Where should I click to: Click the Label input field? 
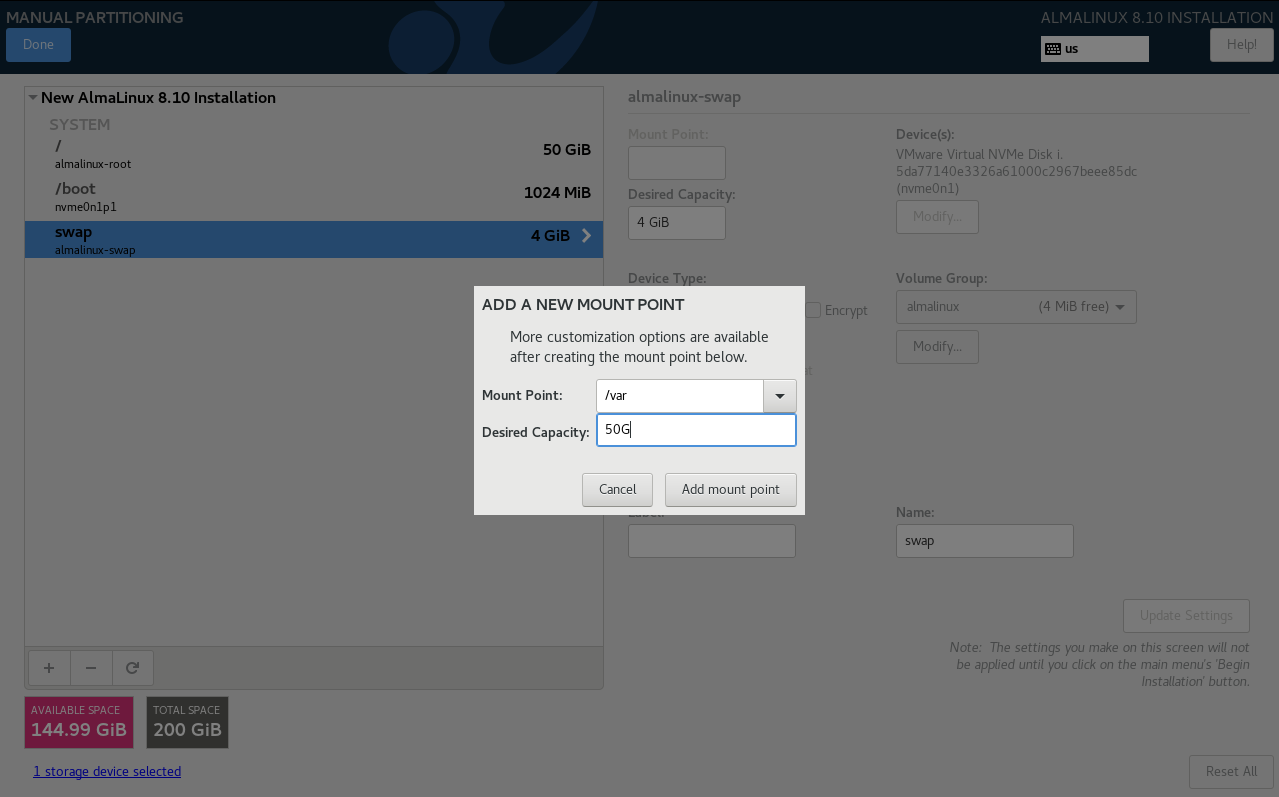click(x=712, y=541)
